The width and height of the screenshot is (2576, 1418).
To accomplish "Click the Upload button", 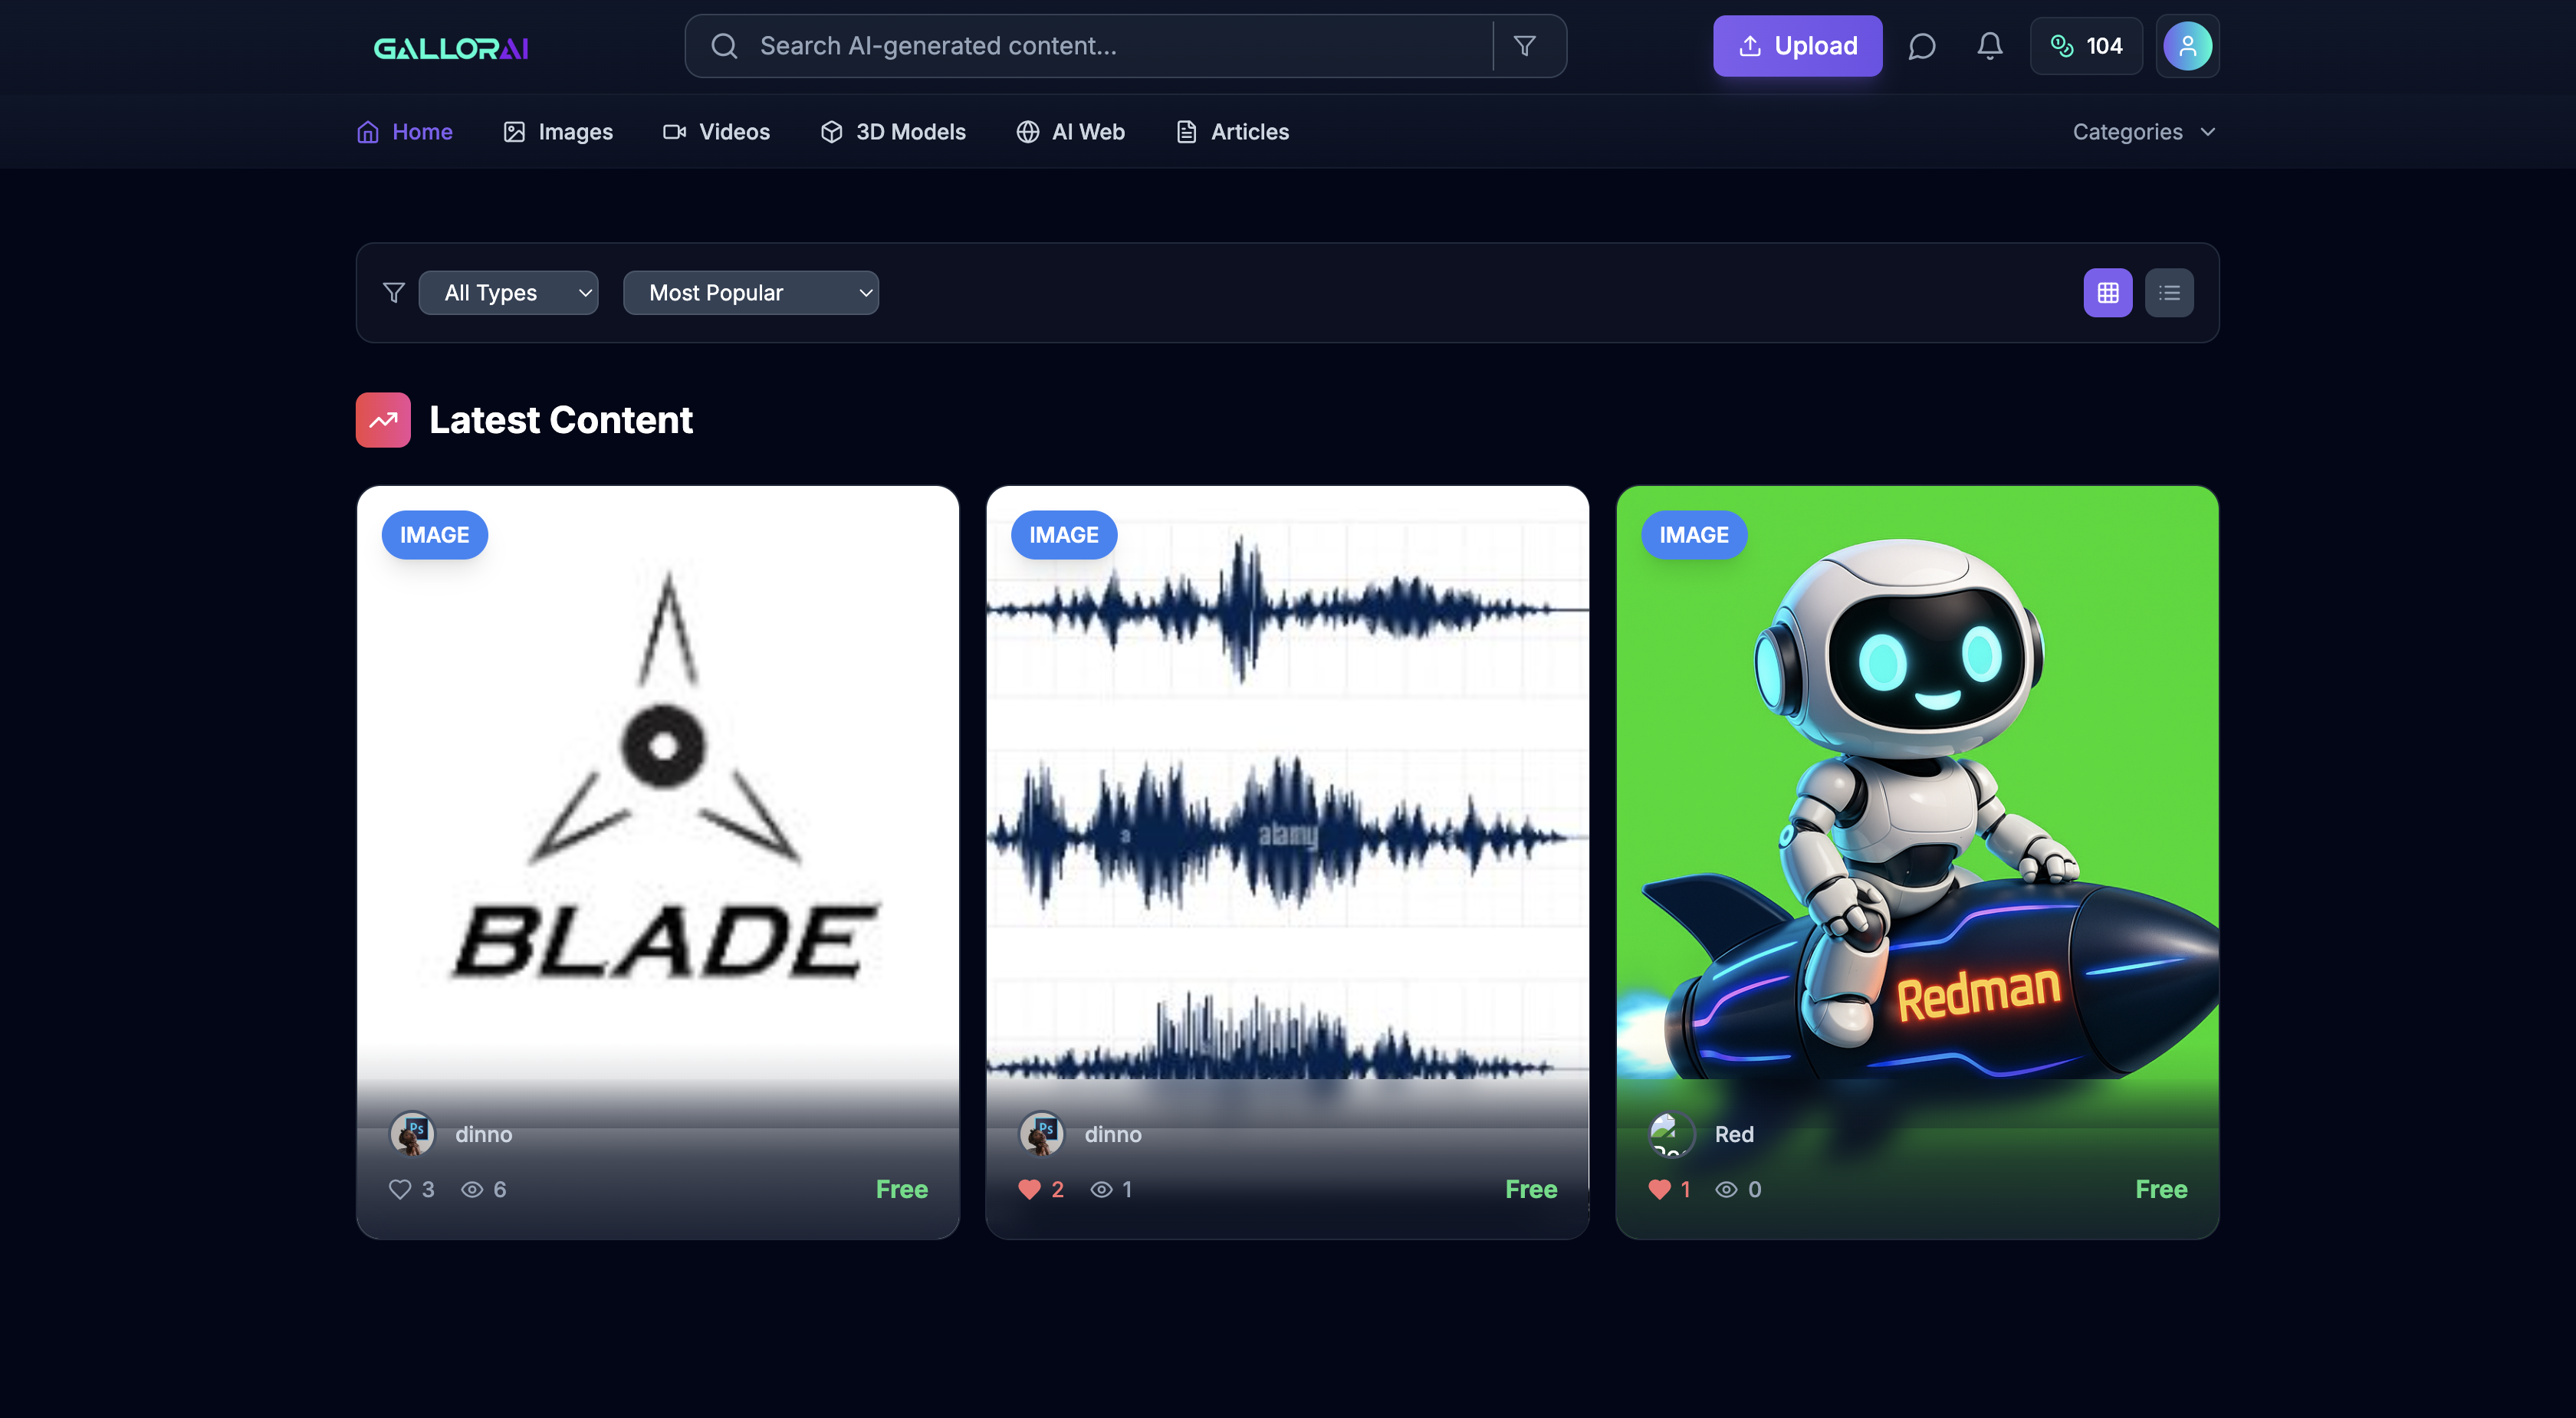I will click(x=1797, y=46).
